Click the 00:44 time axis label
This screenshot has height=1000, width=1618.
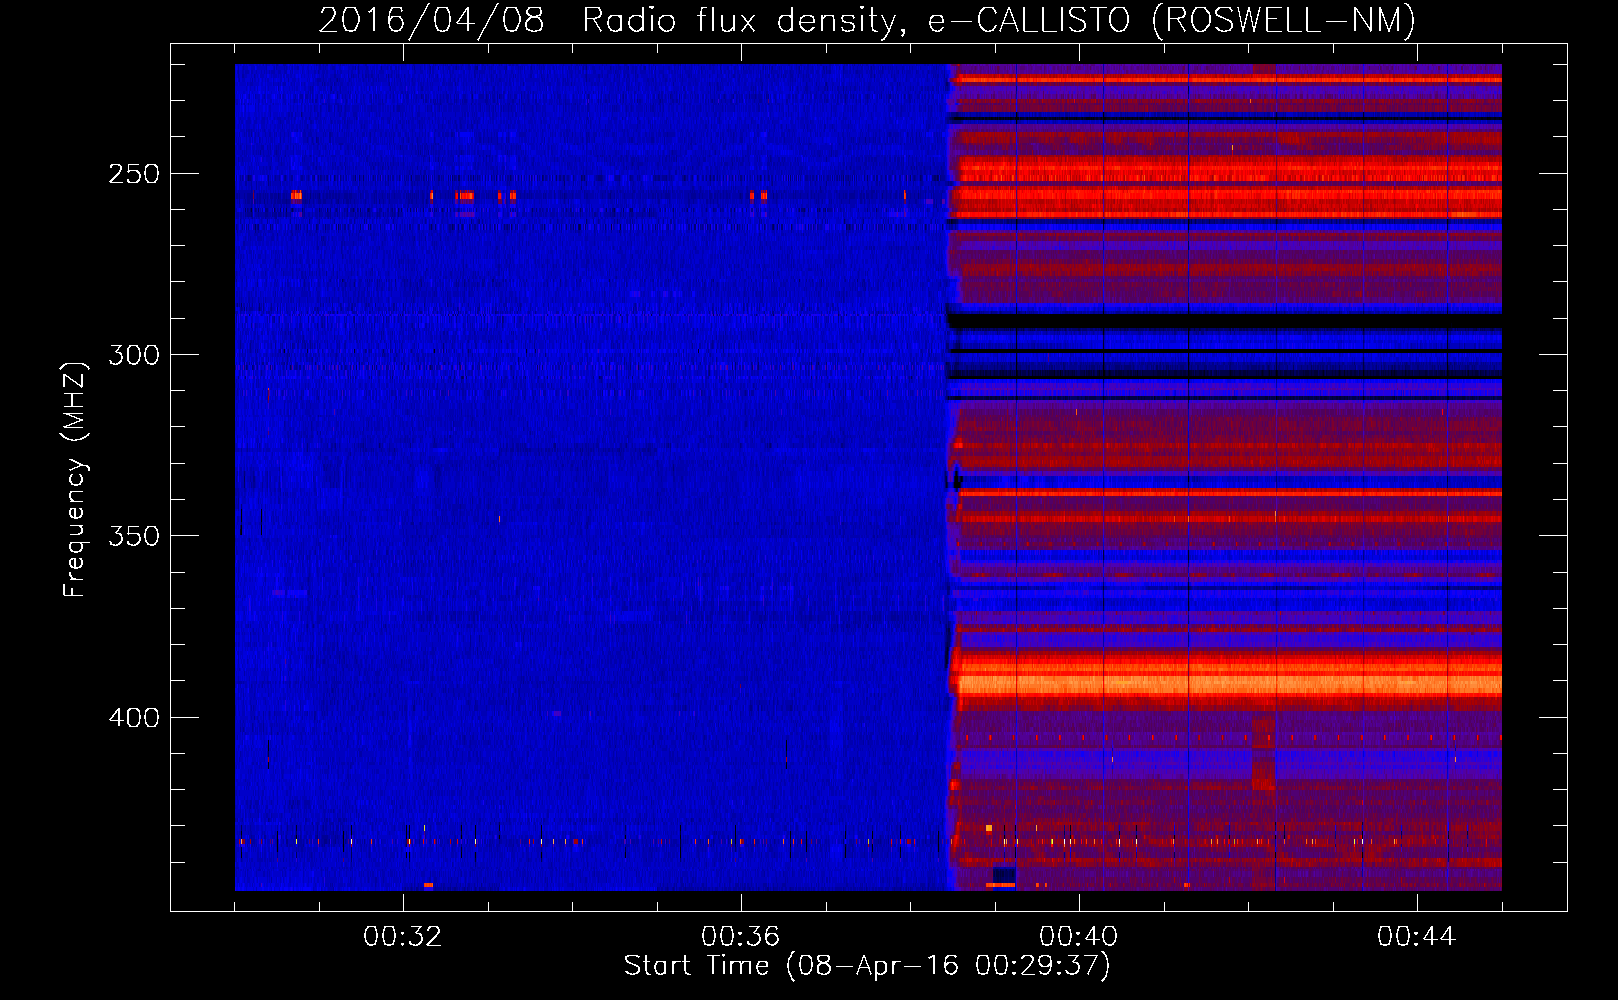[1417, 937]
